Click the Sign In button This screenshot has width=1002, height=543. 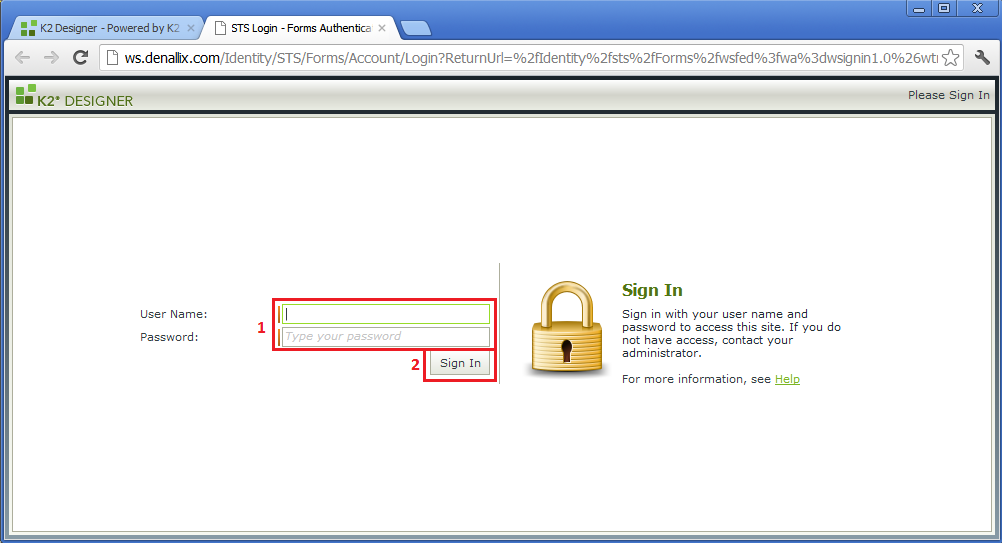pyautogui.click(x=460, y=363)
